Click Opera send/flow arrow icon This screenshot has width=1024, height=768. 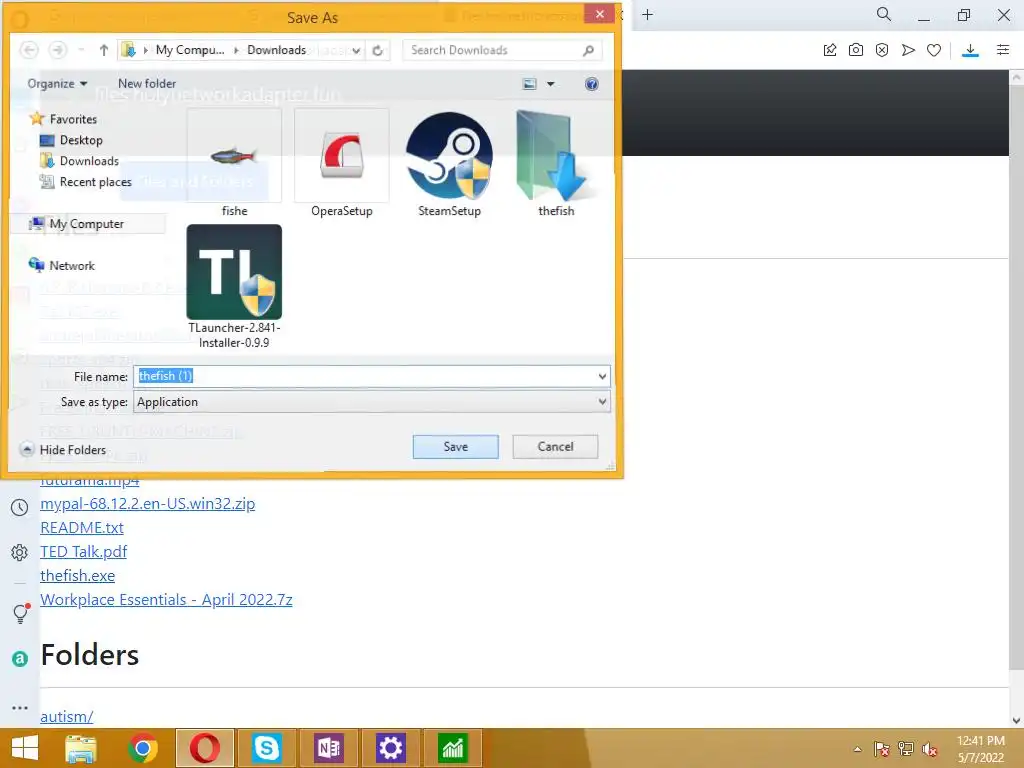[x=908, y=50]
